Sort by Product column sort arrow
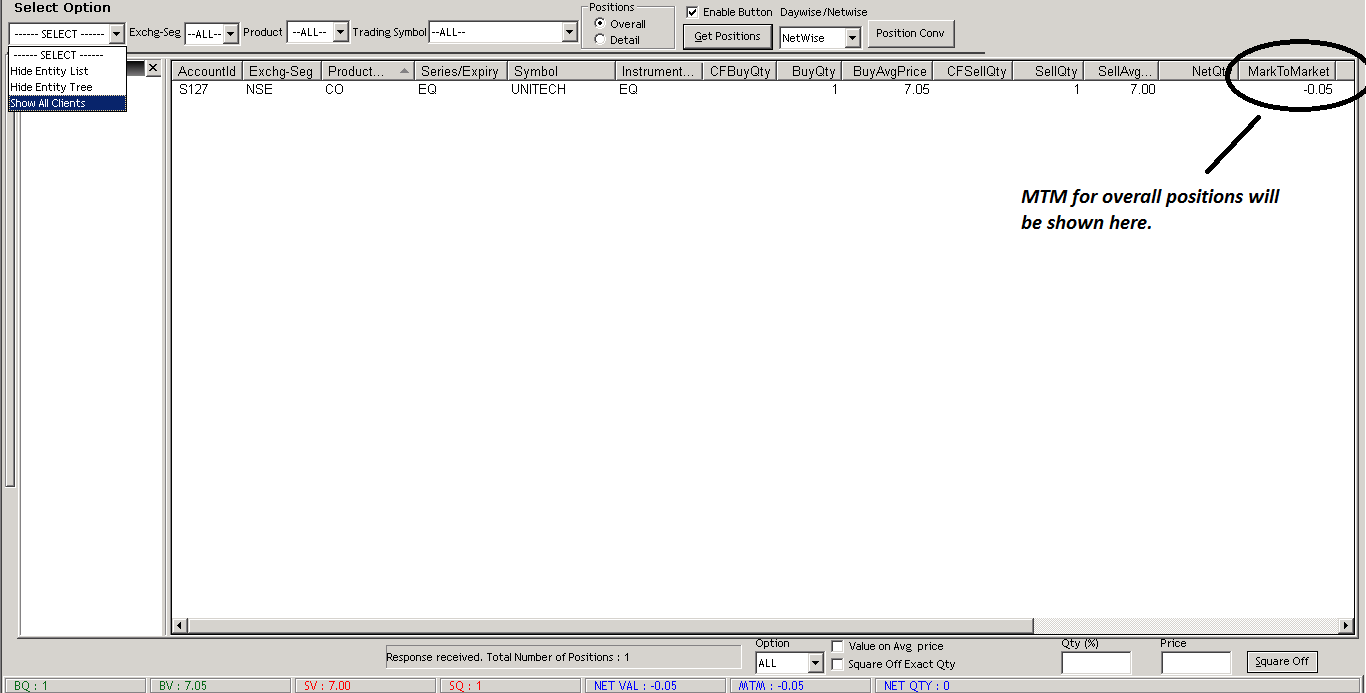This screenshot has width=1366, height=693. 404,71
